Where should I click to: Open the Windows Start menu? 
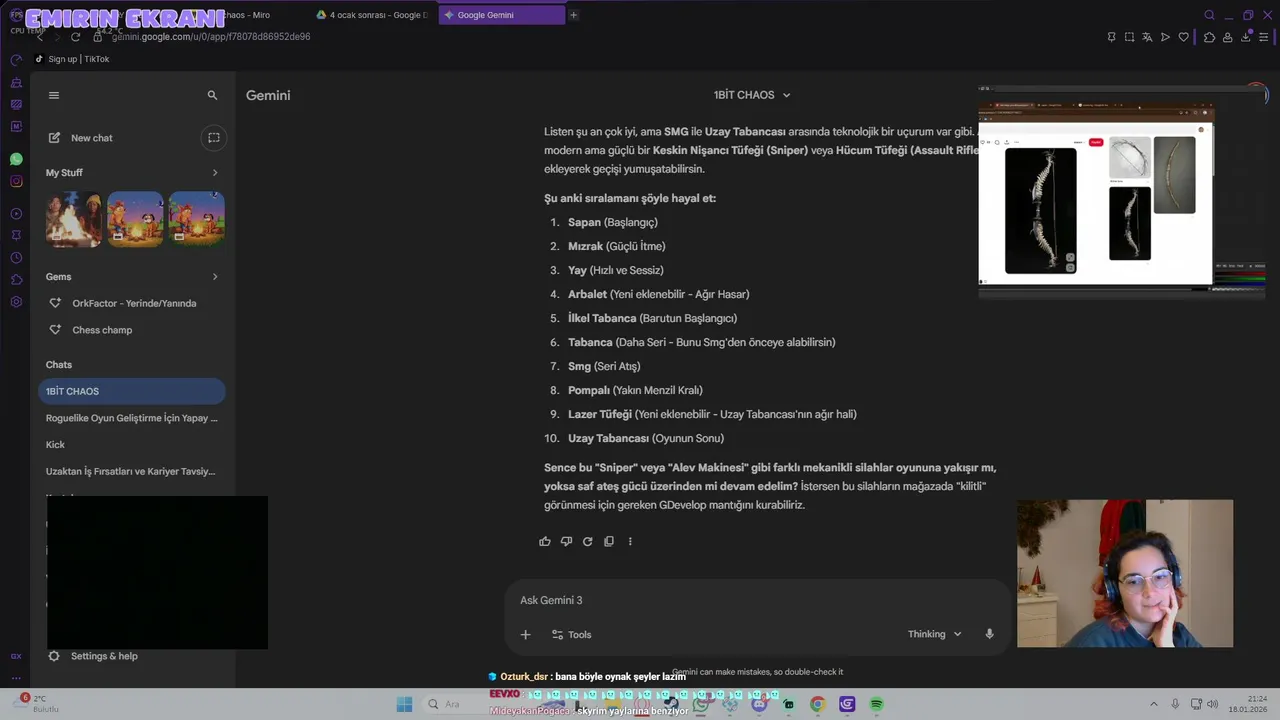coord(404,704)
